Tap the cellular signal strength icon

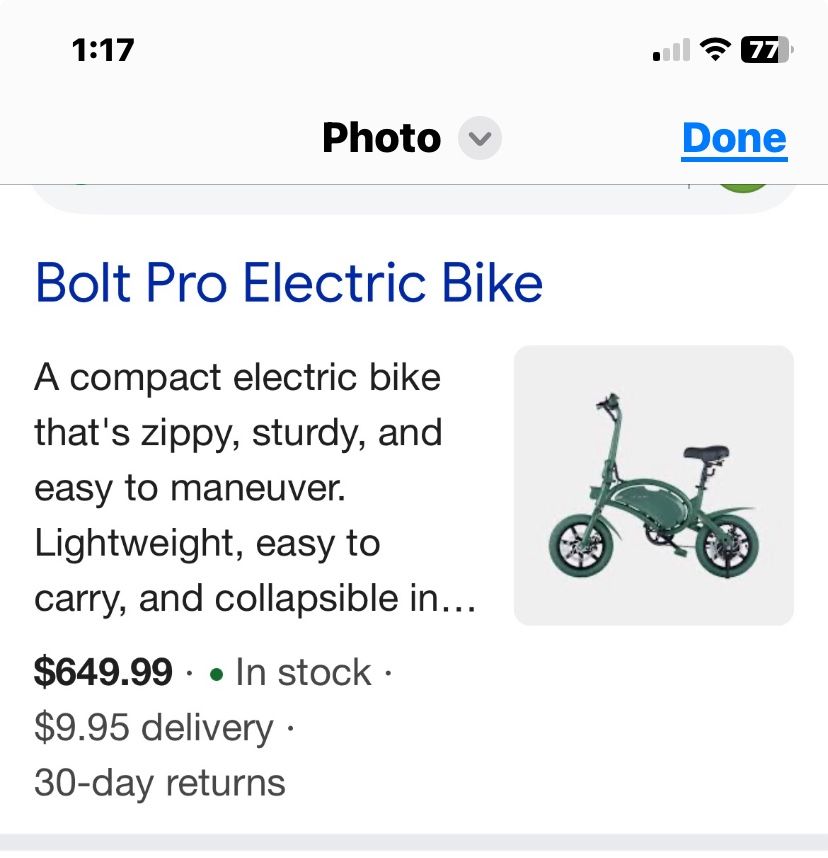[x=671, y=49]
